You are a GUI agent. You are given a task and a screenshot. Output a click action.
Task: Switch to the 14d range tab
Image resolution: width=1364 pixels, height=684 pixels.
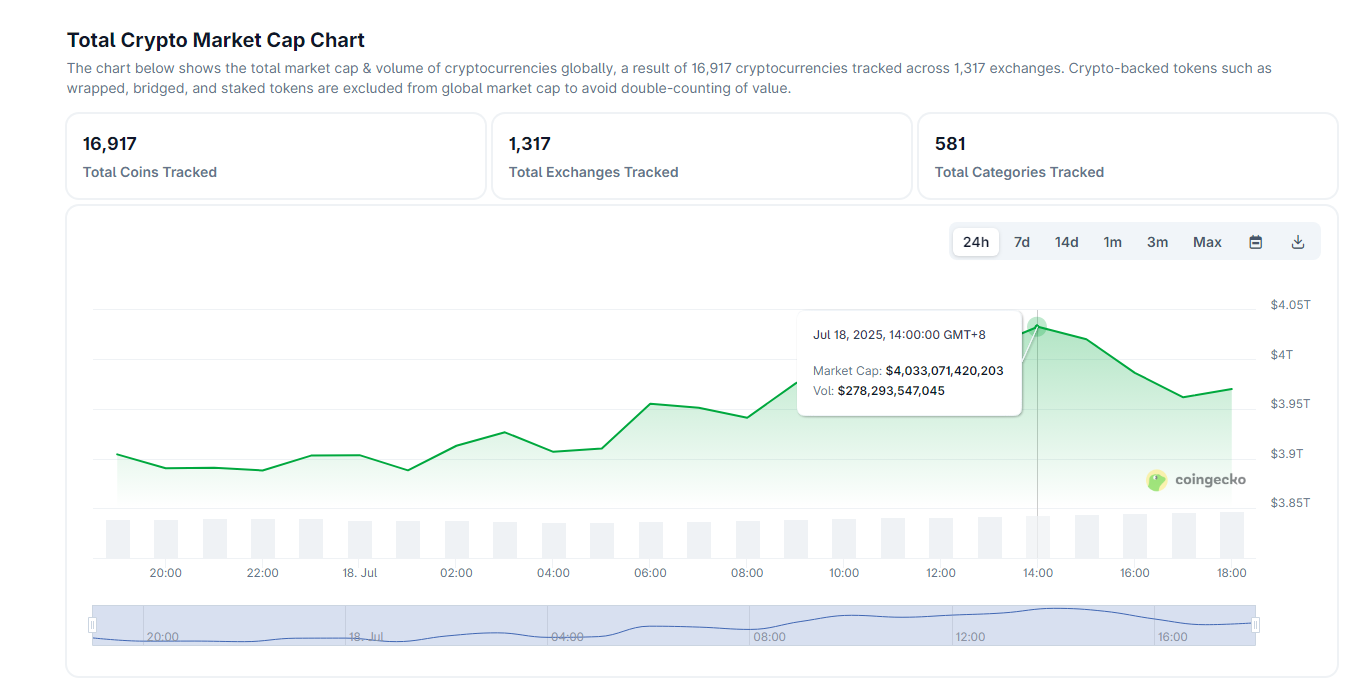coord(1067,242)
